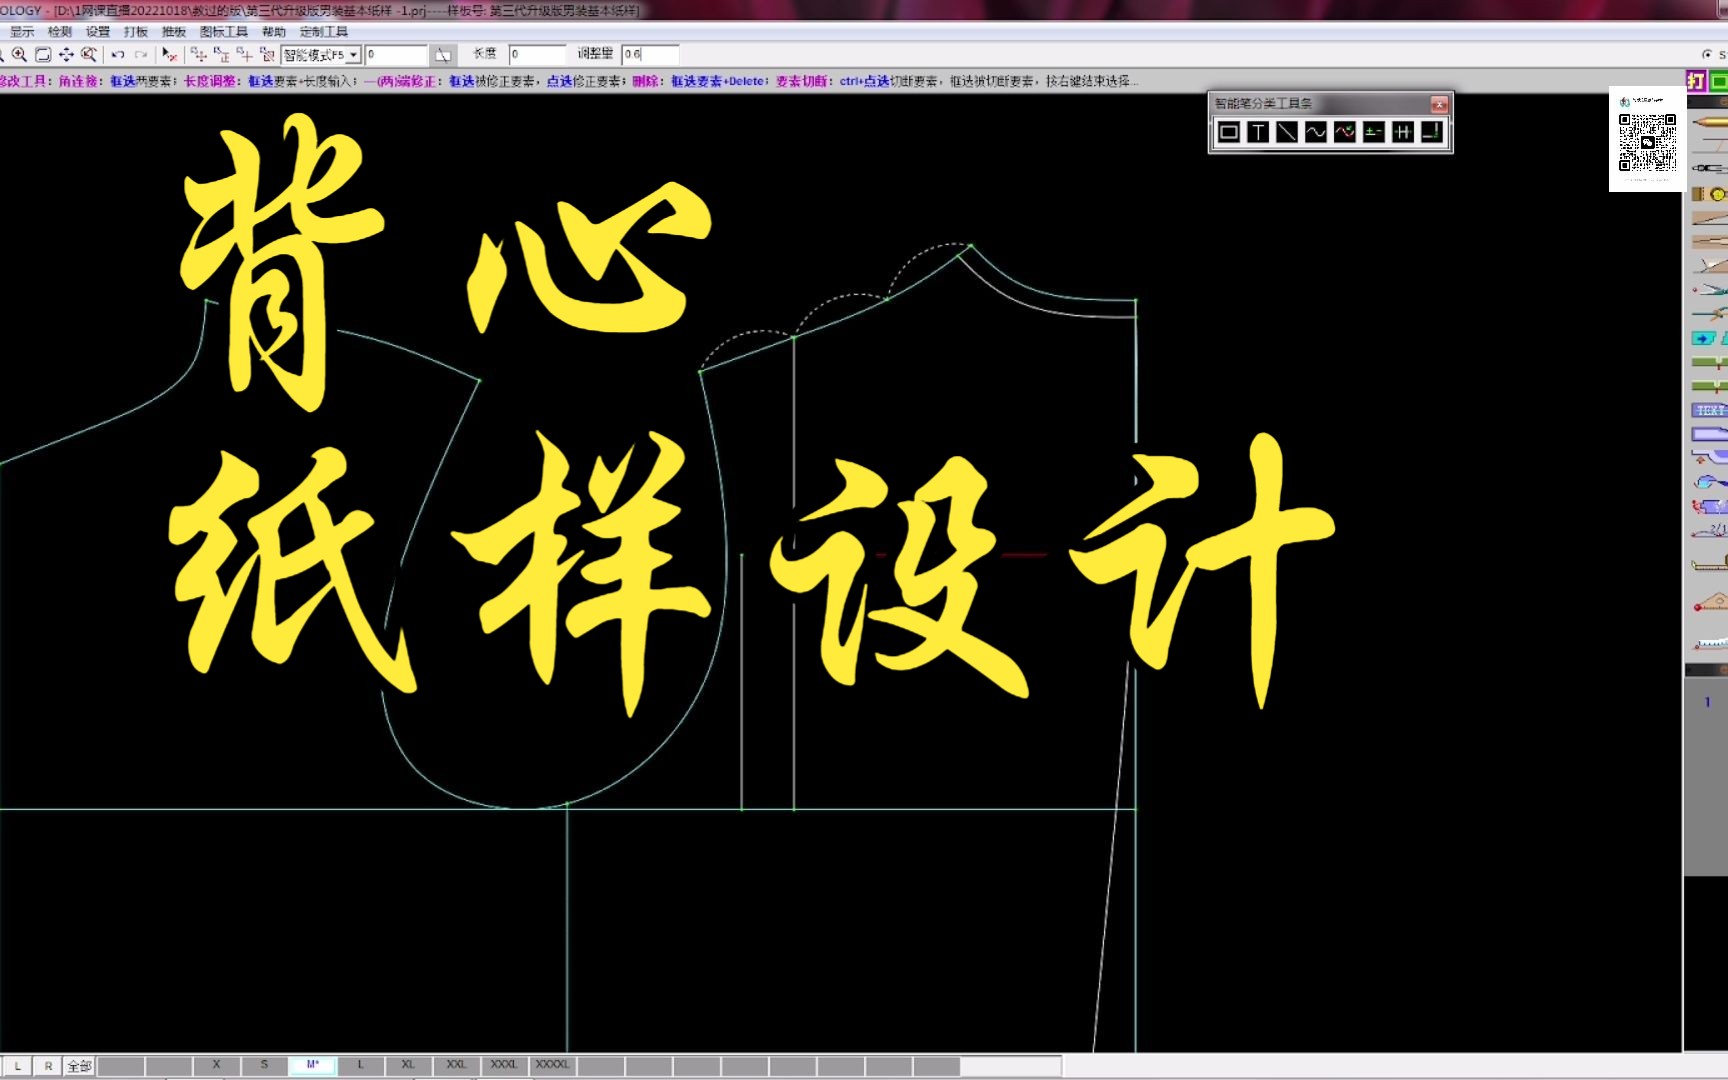1728x1080 pixels.
Task: Select the right-angle corner tool in smart pen toolbar
Action: pos(1432,132)
